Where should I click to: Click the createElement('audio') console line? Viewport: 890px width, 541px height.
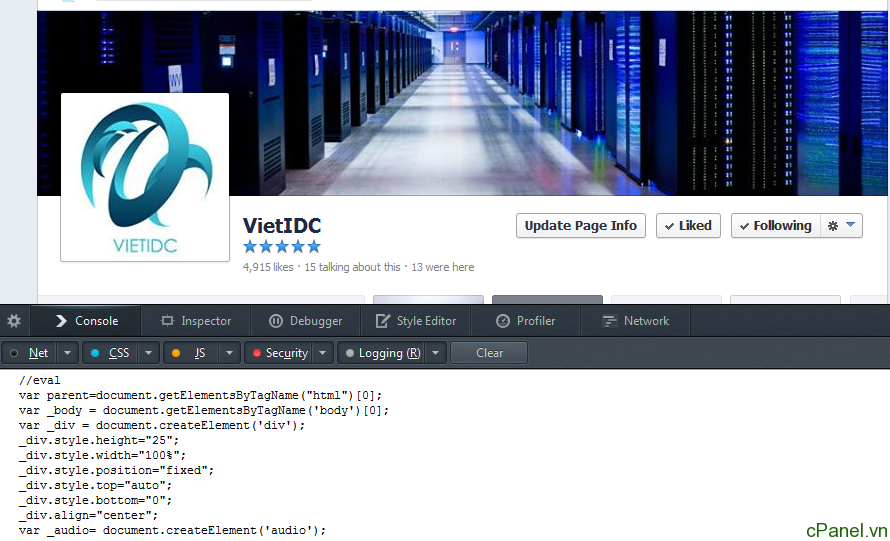pos(173,530)
